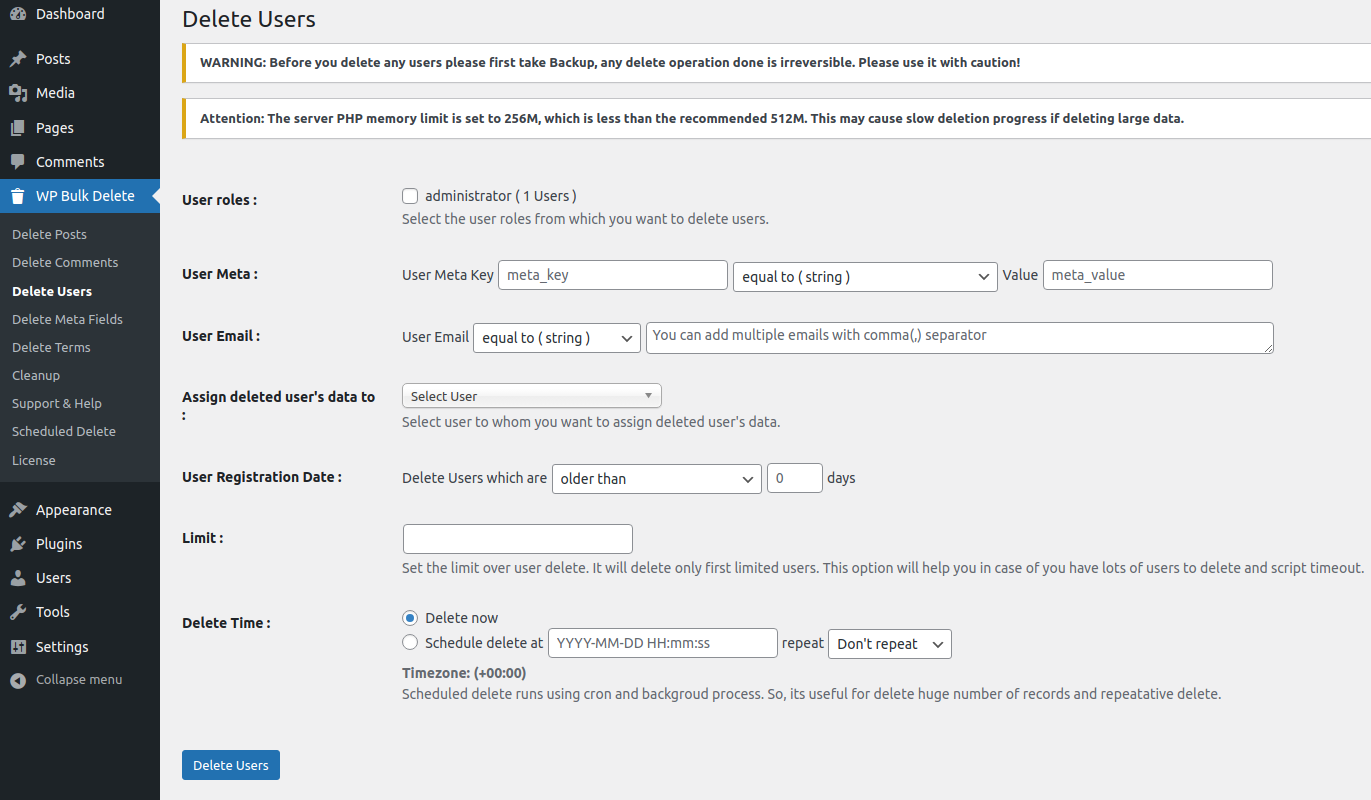Click the Appearance paintbrush icon
This screenshot has width=1371, height=800.
coord(18,510)
